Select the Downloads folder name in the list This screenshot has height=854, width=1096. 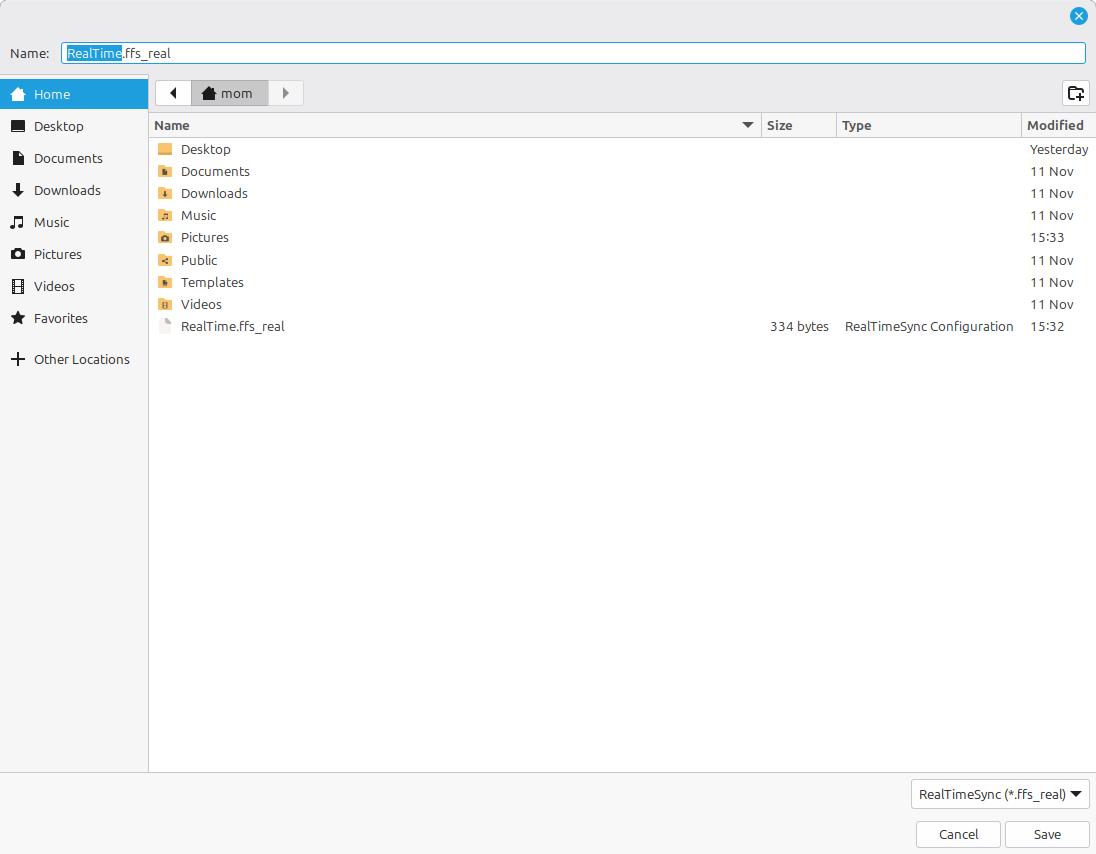215,194
